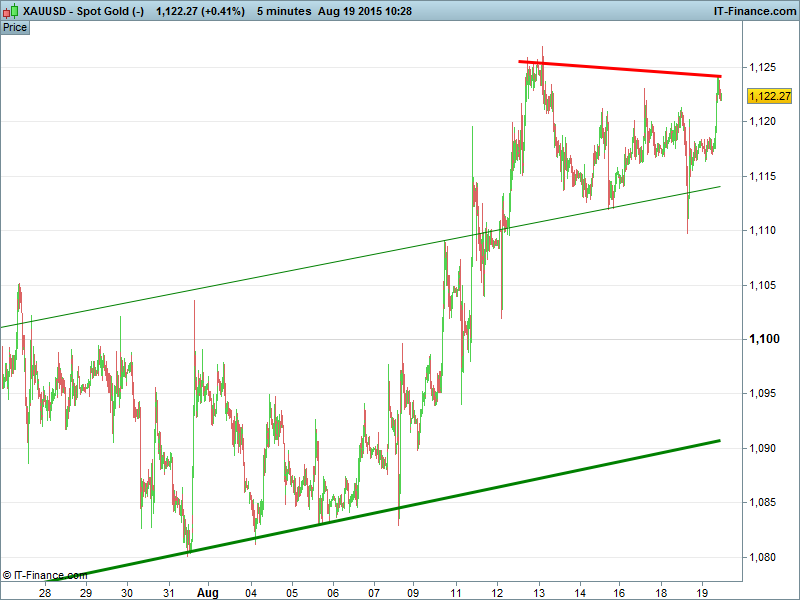Click the Aug label on the time axis
This screenshot has height=600, width=800.
point(208,592)
